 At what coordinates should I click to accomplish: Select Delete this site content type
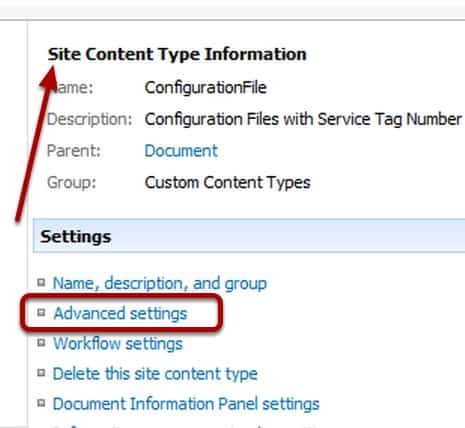tap(155, 374)
